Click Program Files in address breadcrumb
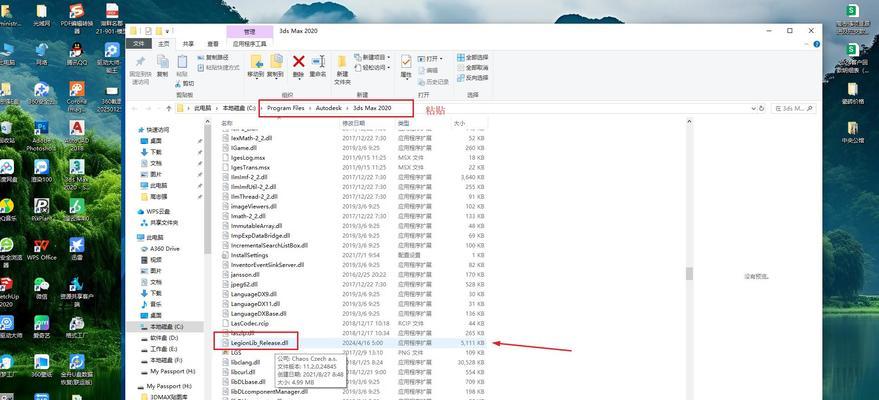The image size is (879, 400). (x=285, y=108)
